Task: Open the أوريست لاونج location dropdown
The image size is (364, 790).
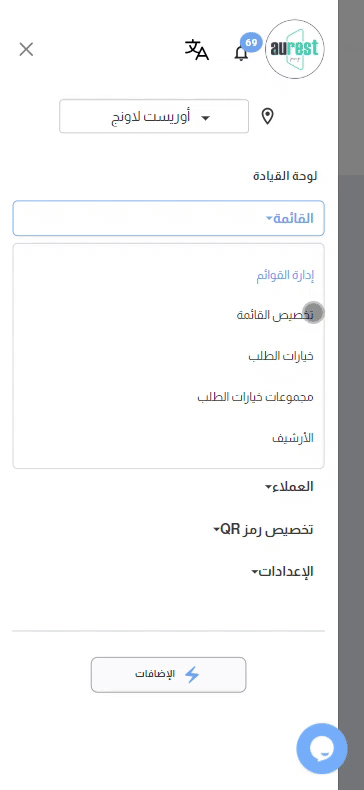Action: 154,116
